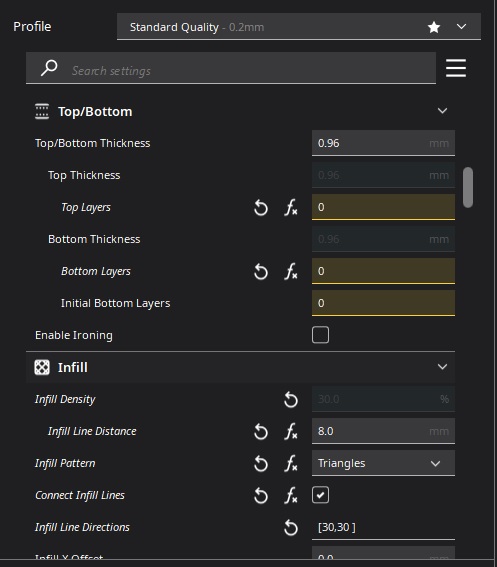Click the settings panel scrollbar handle
This screenshot has width=497, height=567.
coord(468,187)
